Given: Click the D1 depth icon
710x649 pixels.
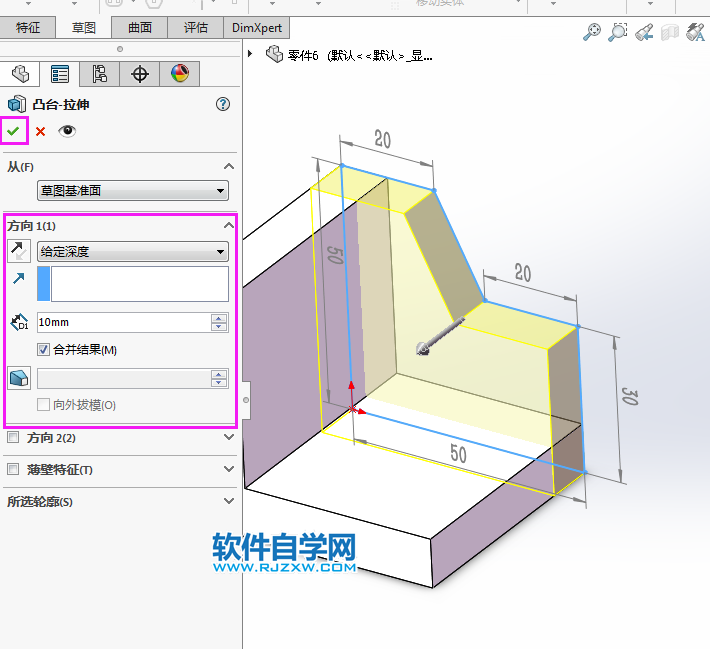Looking at the screenshot, I should pyautogui.click(x=19, y=322).
